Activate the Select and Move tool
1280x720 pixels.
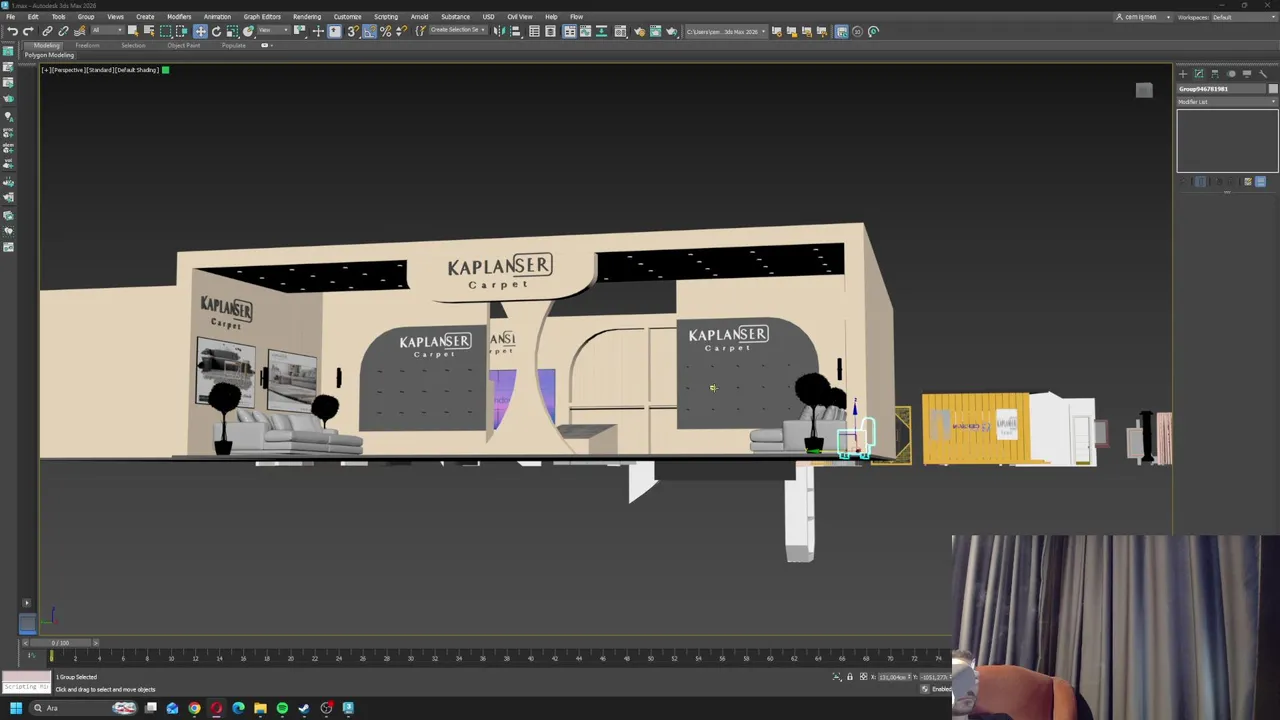tap(200, 31)
